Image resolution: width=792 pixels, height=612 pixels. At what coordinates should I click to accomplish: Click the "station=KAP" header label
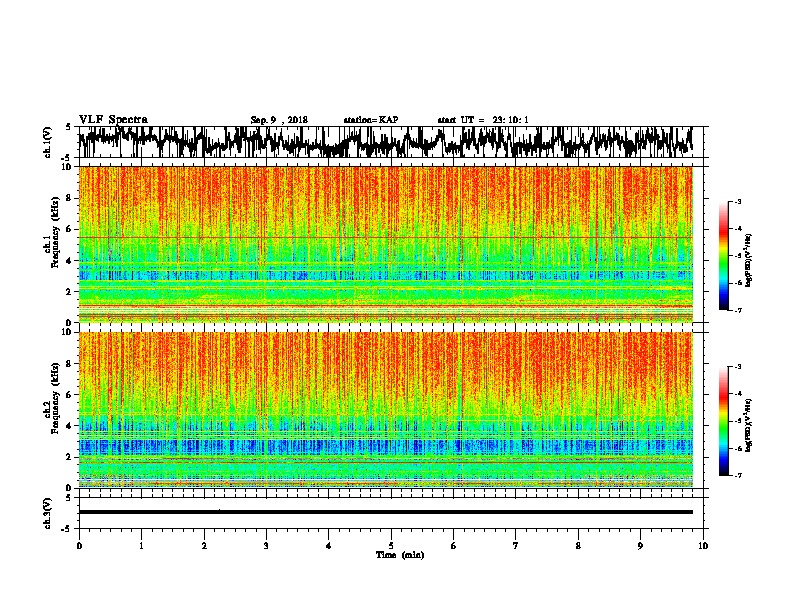tap(371, 120)
